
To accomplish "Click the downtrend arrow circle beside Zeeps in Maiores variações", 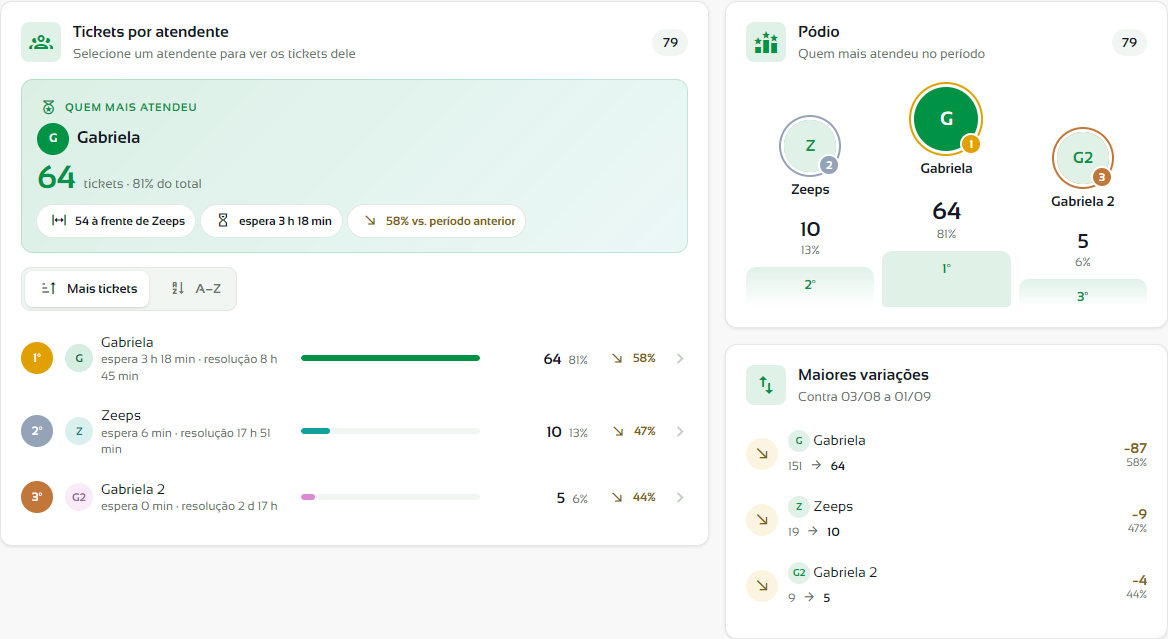I will pos(762,520).
